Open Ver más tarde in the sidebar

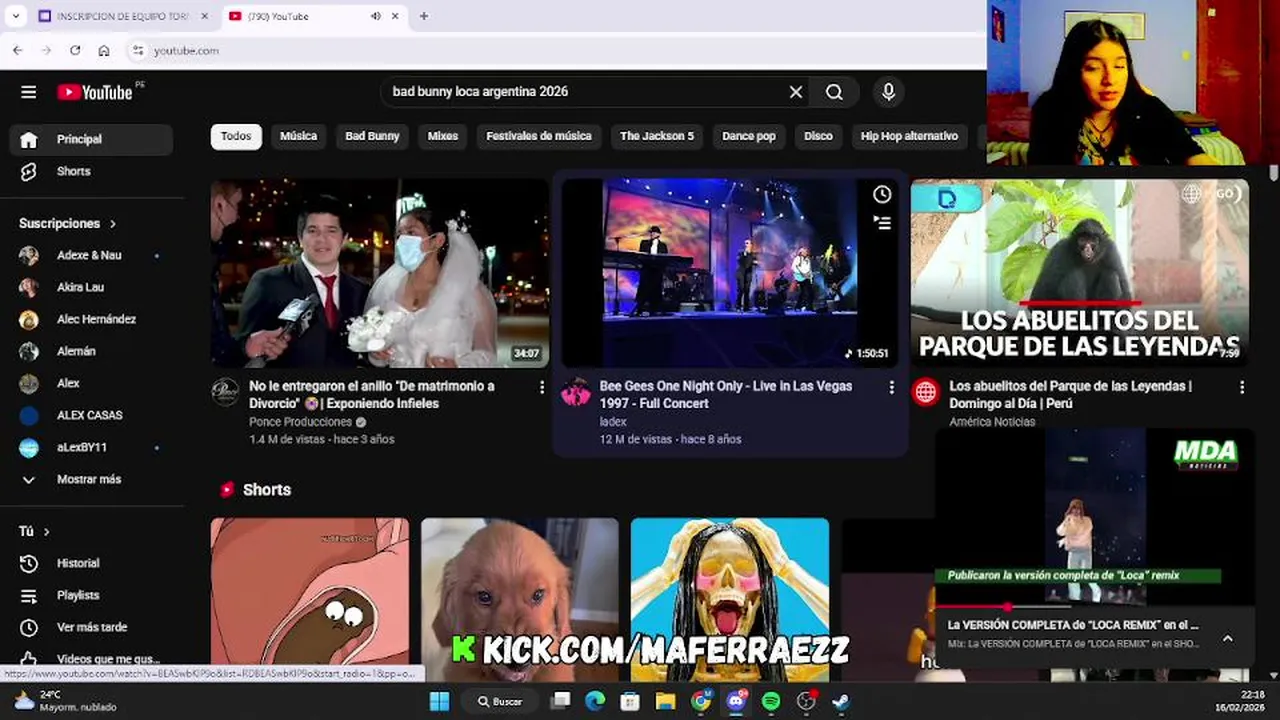pos(91,627)
